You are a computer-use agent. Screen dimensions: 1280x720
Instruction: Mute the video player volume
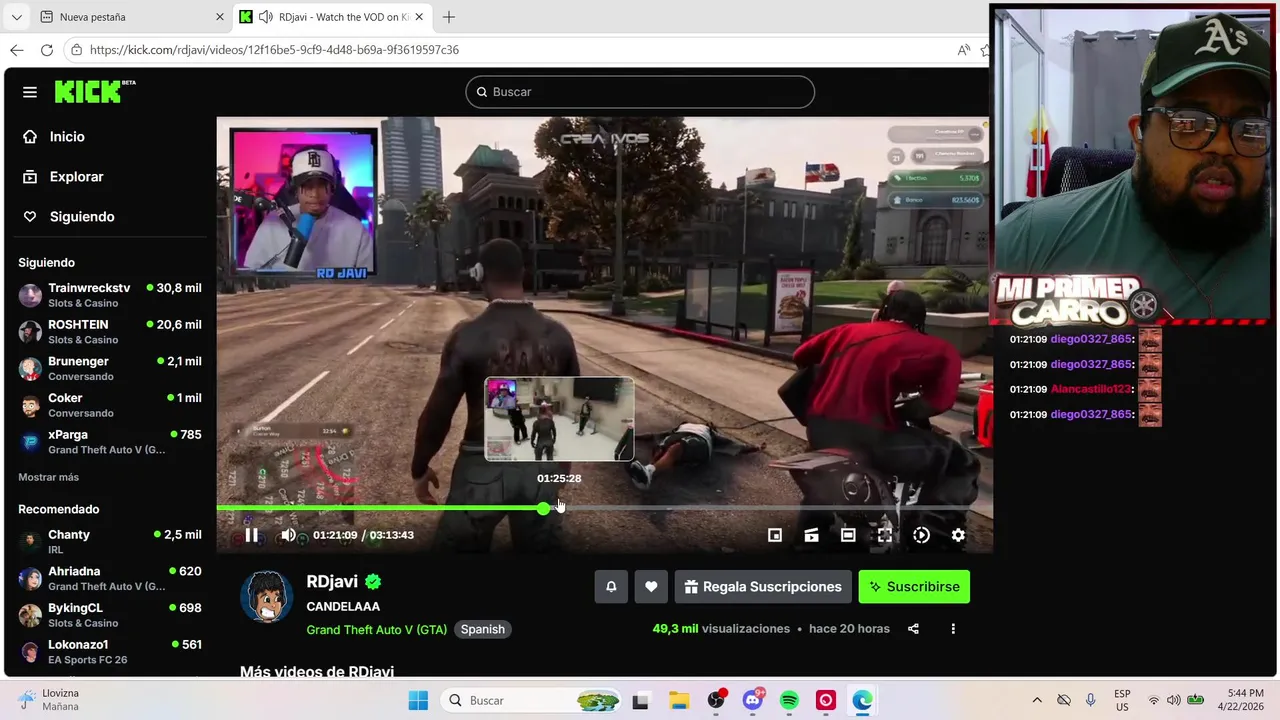coord(288,535)
